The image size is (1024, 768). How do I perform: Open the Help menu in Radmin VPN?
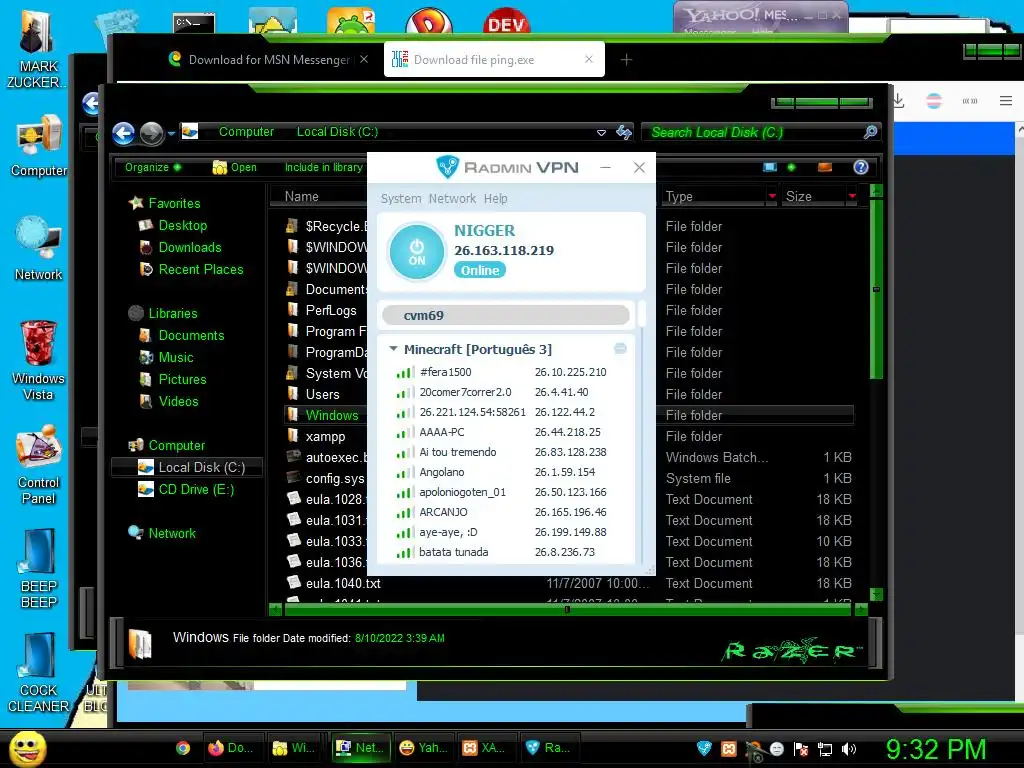tap(496, 199)
